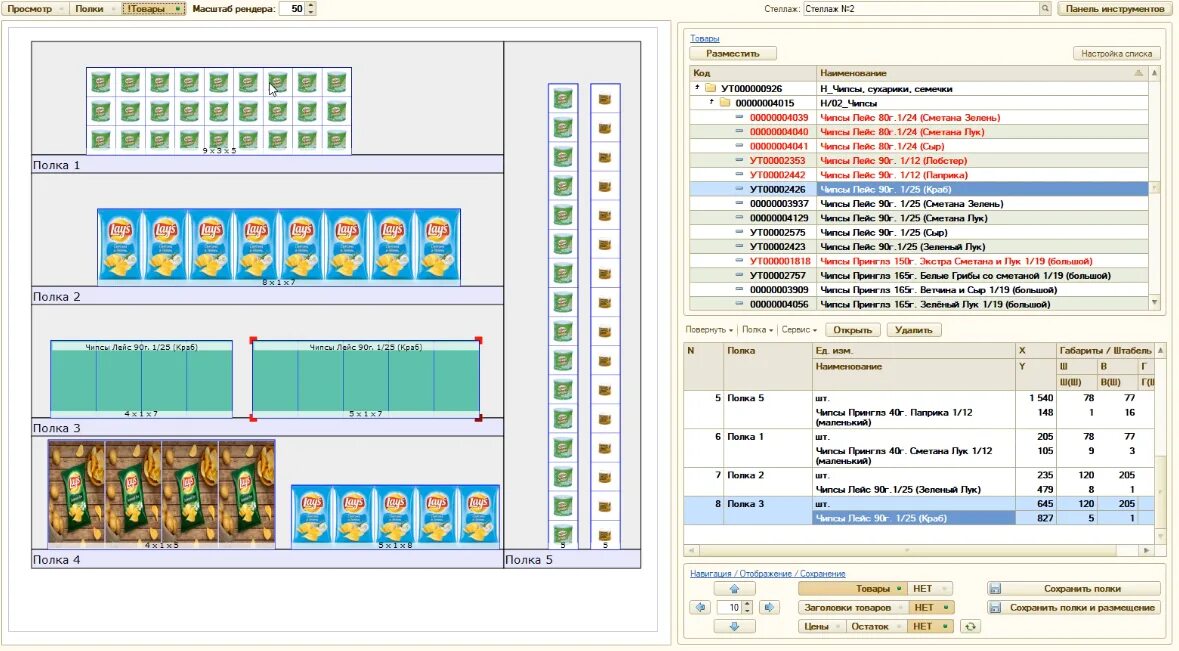This screenshot has width=1179, height=651.
Task: Click Сохранить полки и размещение button
Action: click(x=1074, y=607)
